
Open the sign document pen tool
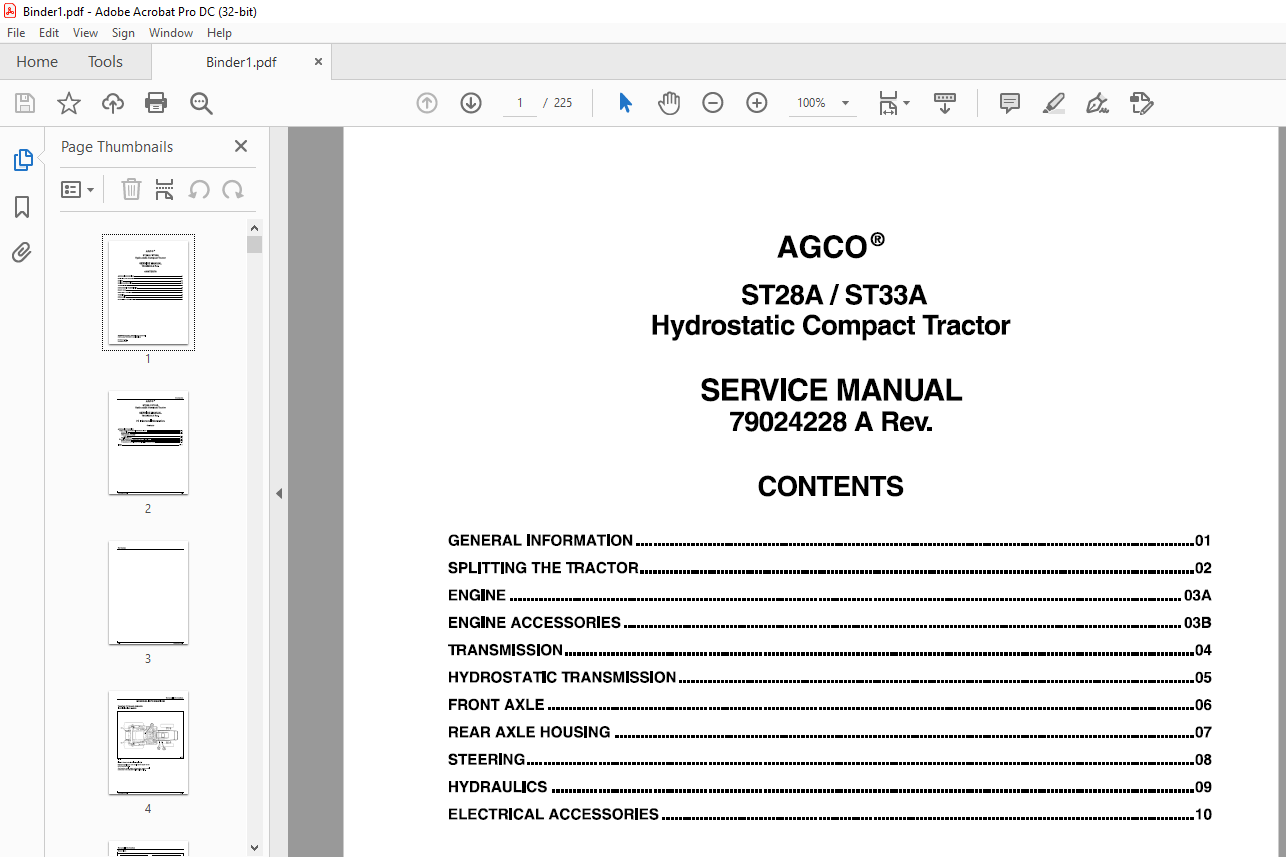(x=1097, y=103)
